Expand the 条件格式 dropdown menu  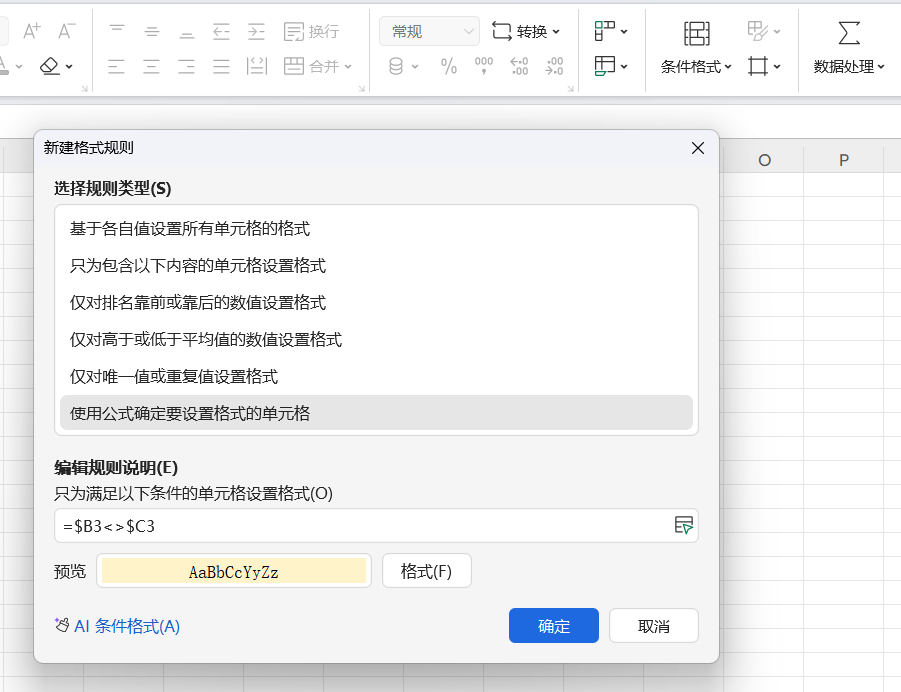point(697,67)
